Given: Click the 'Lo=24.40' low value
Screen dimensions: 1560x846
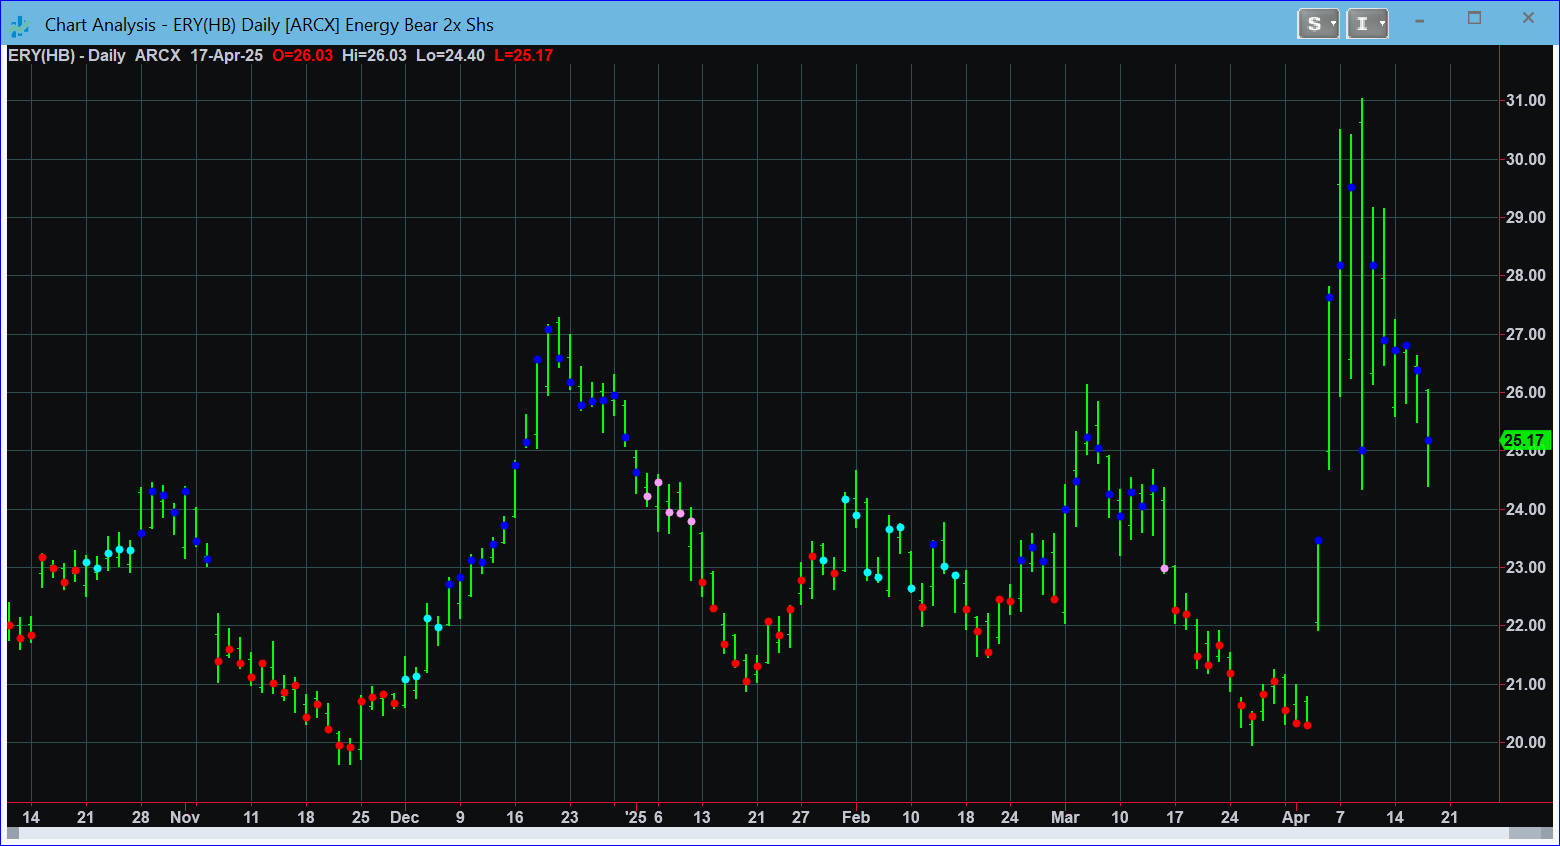Looking at the screenshot, I should (450, 55).
